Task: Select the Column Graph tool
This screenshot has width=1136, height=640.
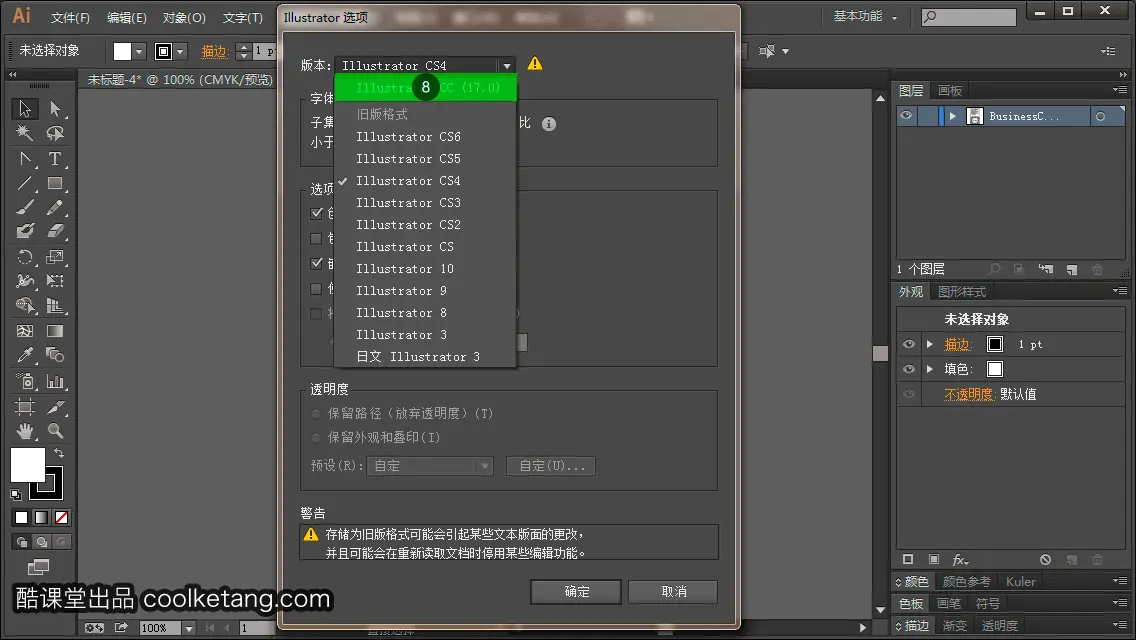Action: pyautogui.click(x=55, y=381)
